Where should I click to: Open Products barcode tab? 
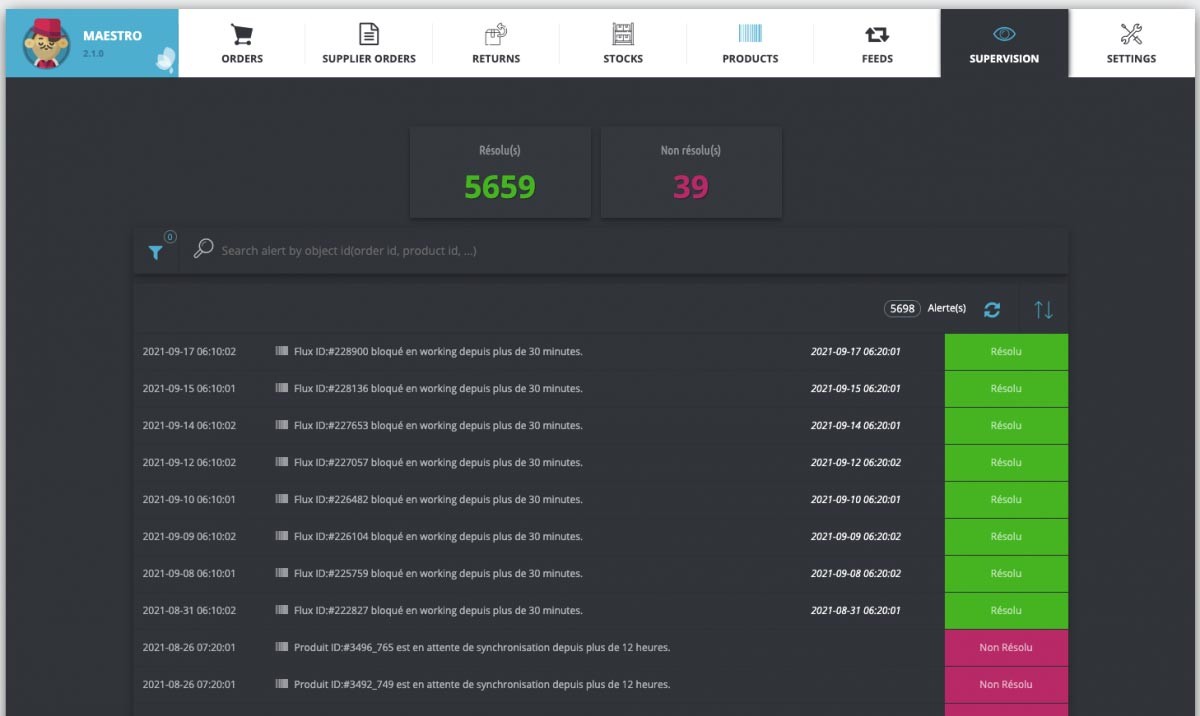click(x=750, y=44)
